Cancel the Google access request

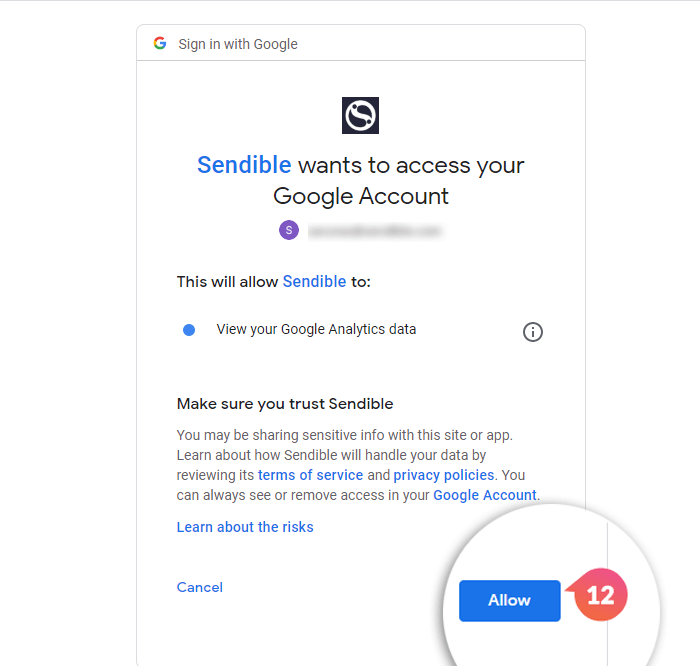click(x=200, y=587)
